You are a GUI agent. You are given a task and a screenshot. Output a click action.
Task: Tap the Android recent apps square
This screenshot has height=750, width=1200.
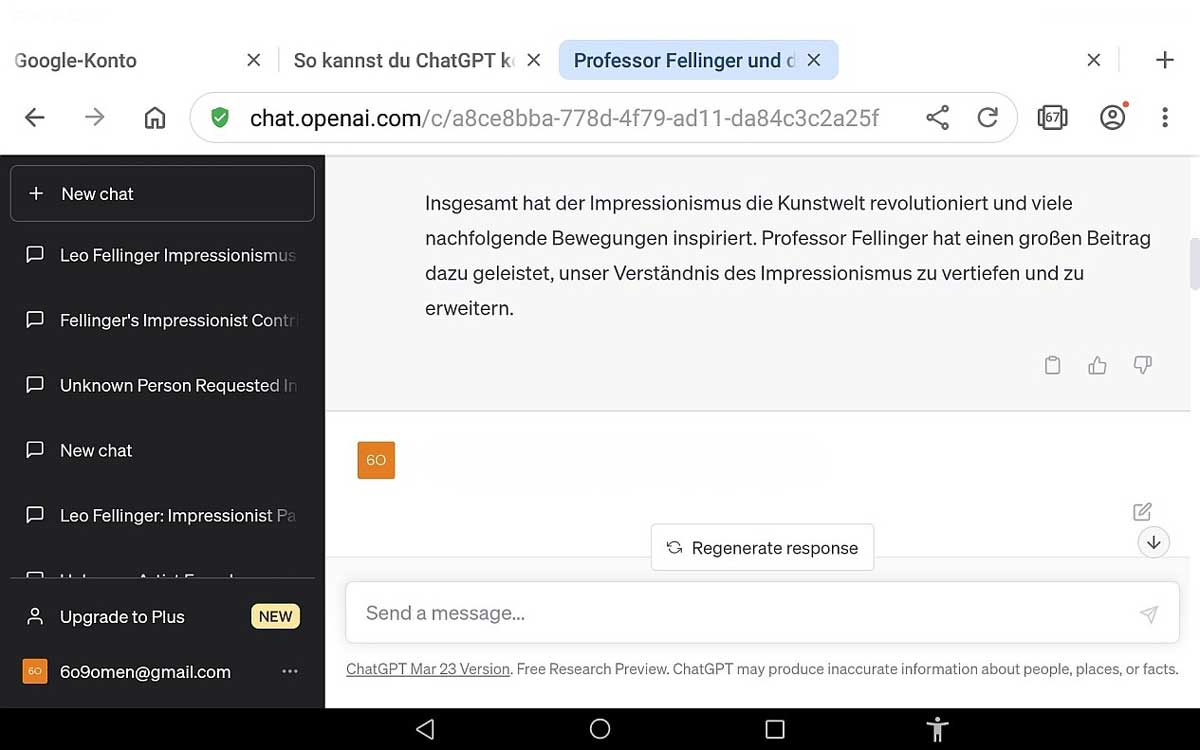(775, 729)
